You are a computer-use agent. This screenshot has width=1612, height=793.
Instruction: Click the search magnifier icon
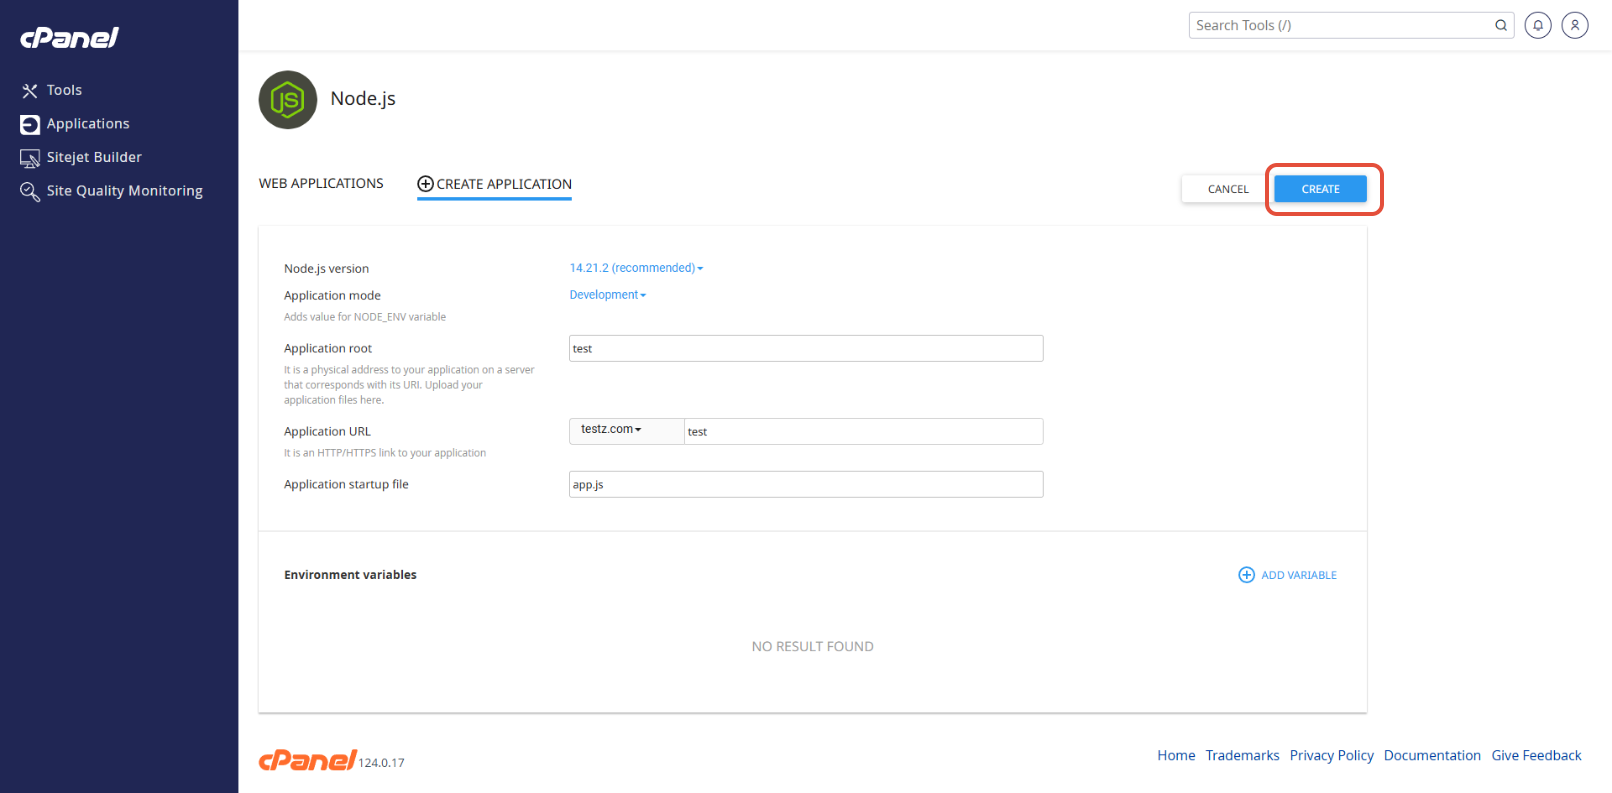click(x=1501, y=25)
